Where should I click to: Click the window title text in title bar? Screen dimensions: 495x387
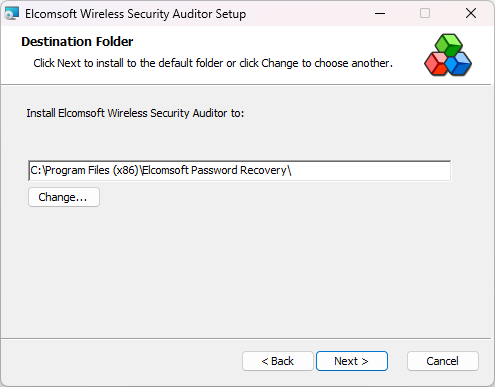click(x=135, y=14)
